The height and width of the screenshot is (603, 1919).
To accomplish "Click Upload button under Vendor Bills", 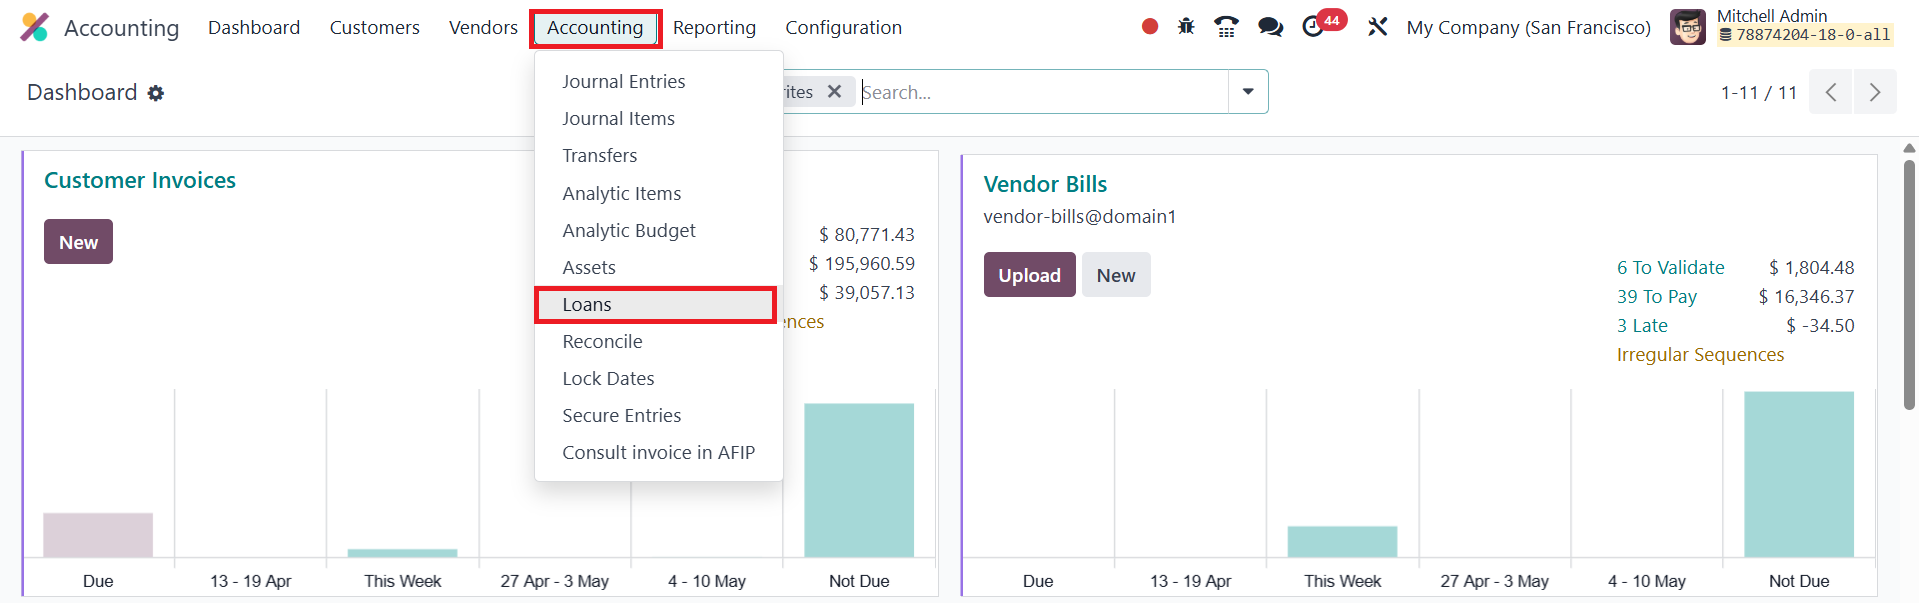I will coord(1029,275).
